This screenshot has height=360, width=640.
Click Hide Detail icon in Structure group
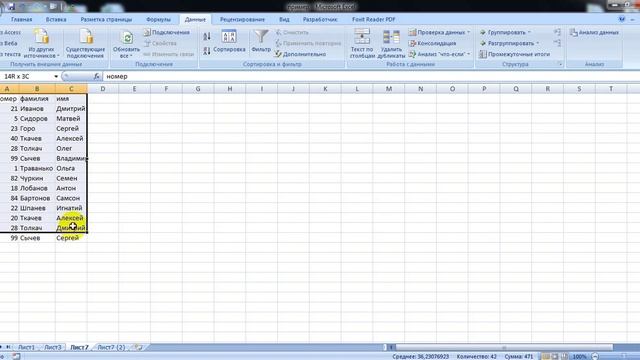coord(558,42)
